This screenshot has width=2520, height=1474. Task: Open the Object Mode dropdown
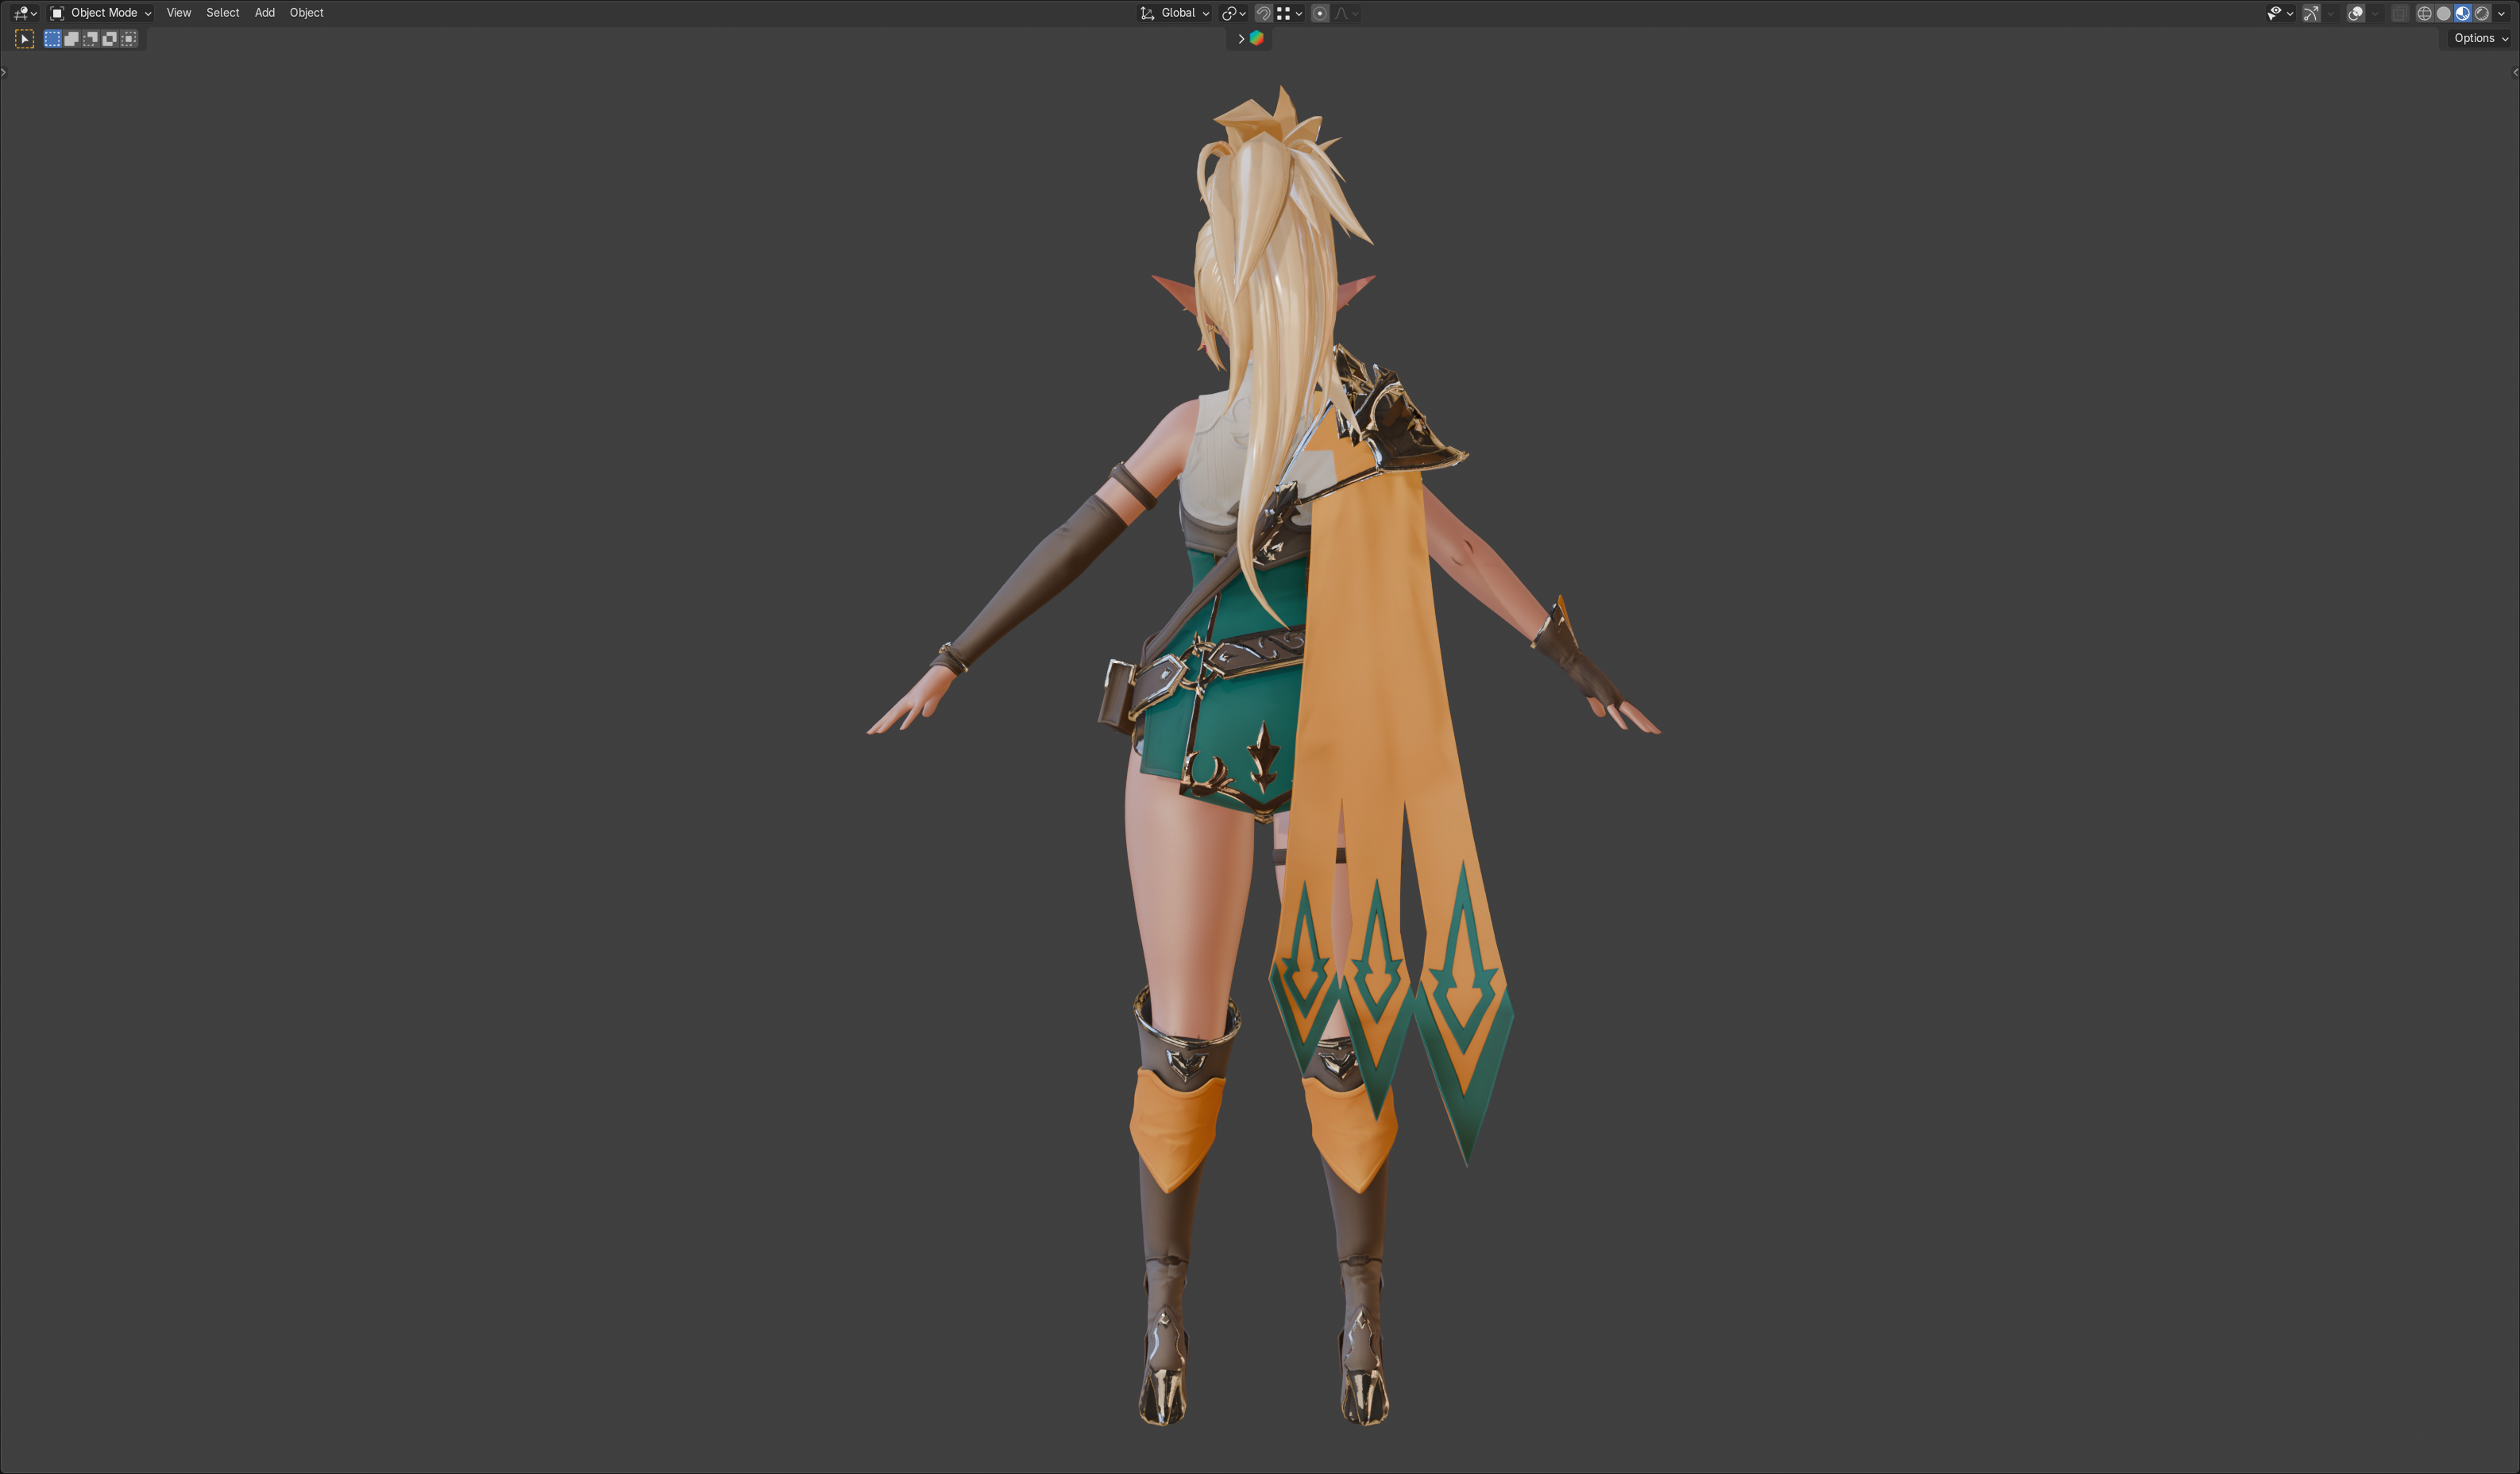coord(101,13)
